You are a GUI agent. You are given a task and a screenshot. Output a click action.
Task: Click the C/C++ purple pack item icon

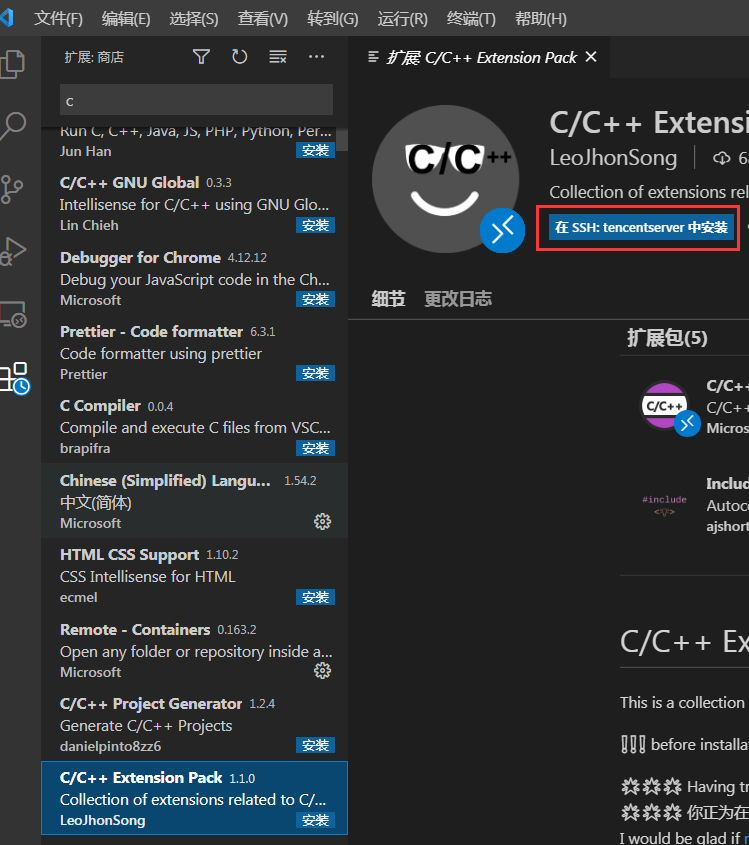pos(664,406)
